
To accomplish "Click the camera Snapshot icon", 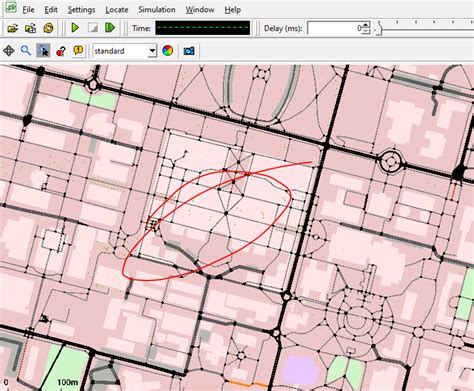I will pyautogui.click(x=189, y=51).
